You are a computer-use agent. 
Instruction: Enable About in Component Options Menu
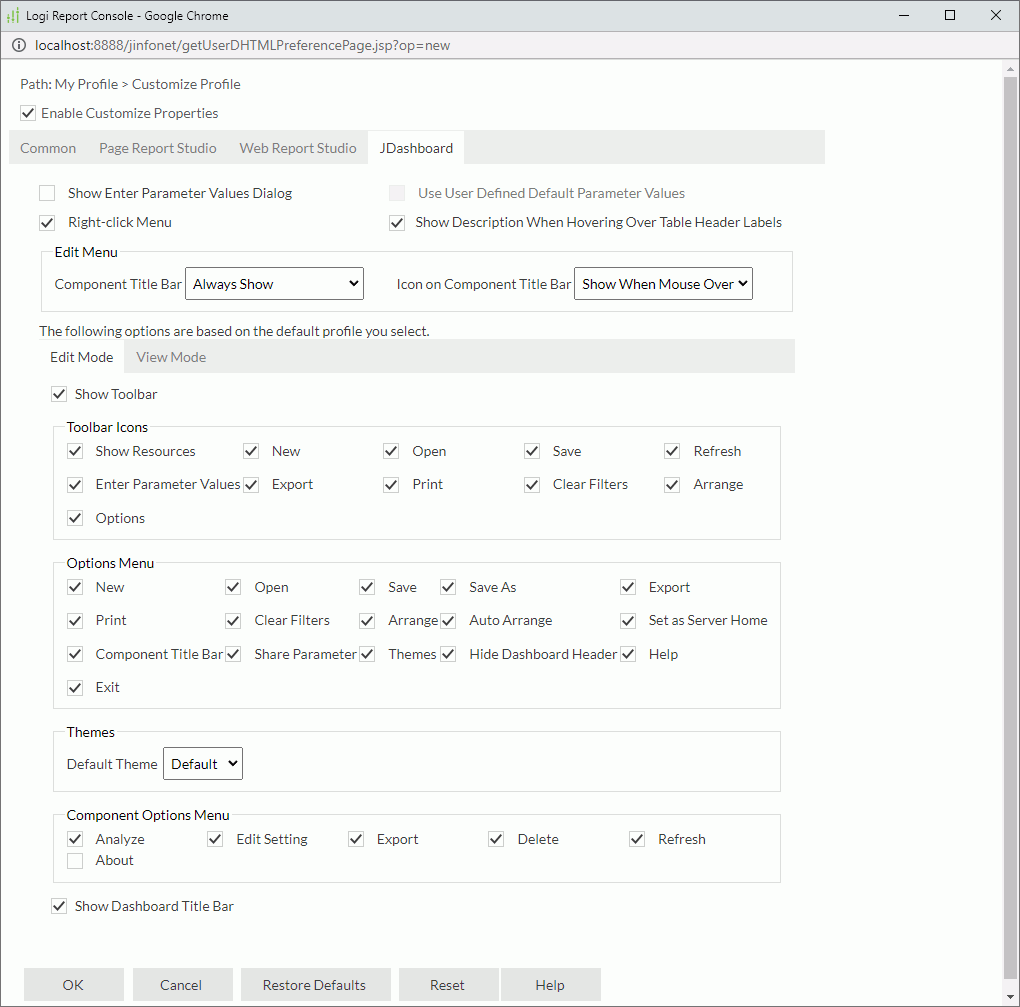tap(74, 860)
